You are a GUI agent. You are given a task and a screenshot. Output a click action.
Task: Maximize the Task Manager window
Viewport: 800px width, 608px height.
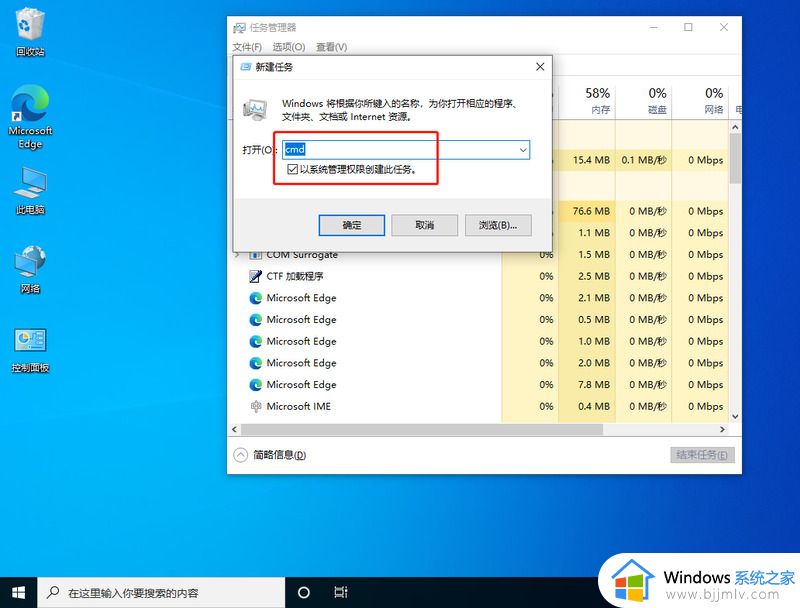point(688,27)
